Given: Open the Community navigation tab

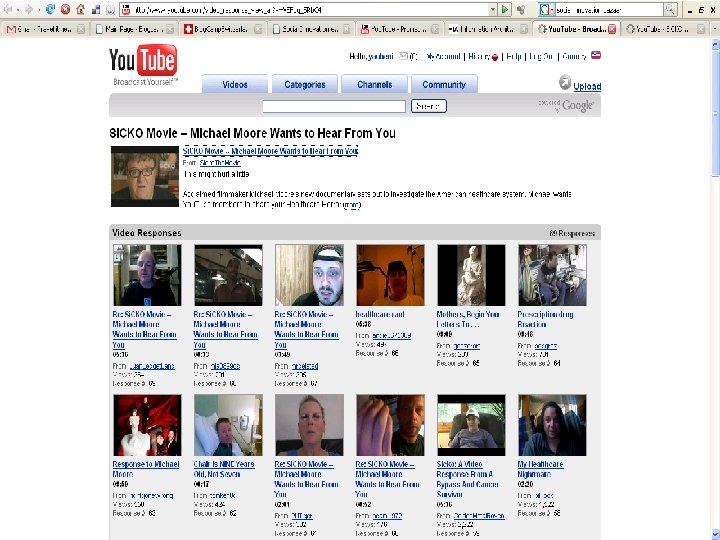Looking at the screenshot, I should (444, 84).
